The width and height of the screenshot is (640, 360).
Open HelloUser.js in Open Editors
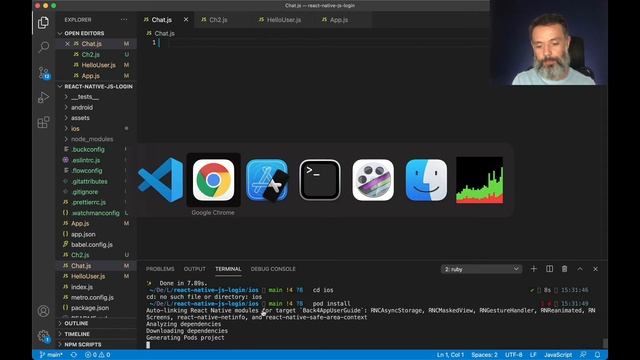click(98, 65)
